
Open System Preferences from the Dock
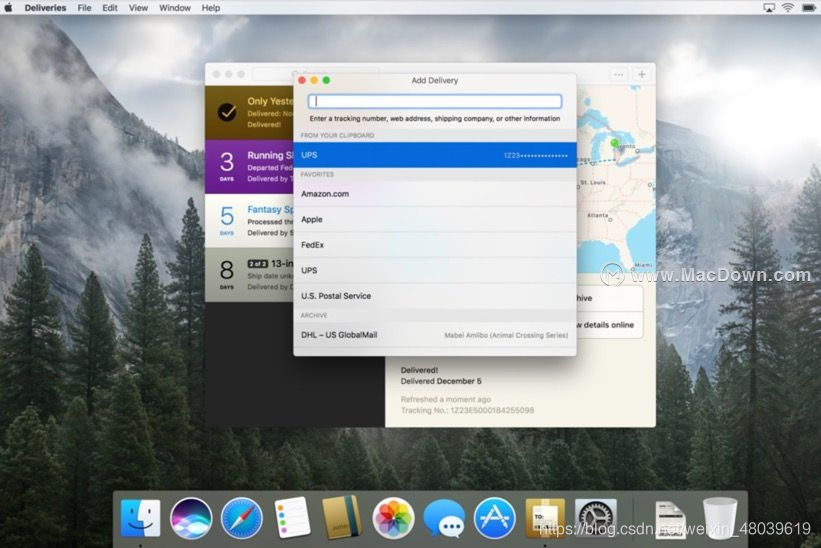pos(596,518)
